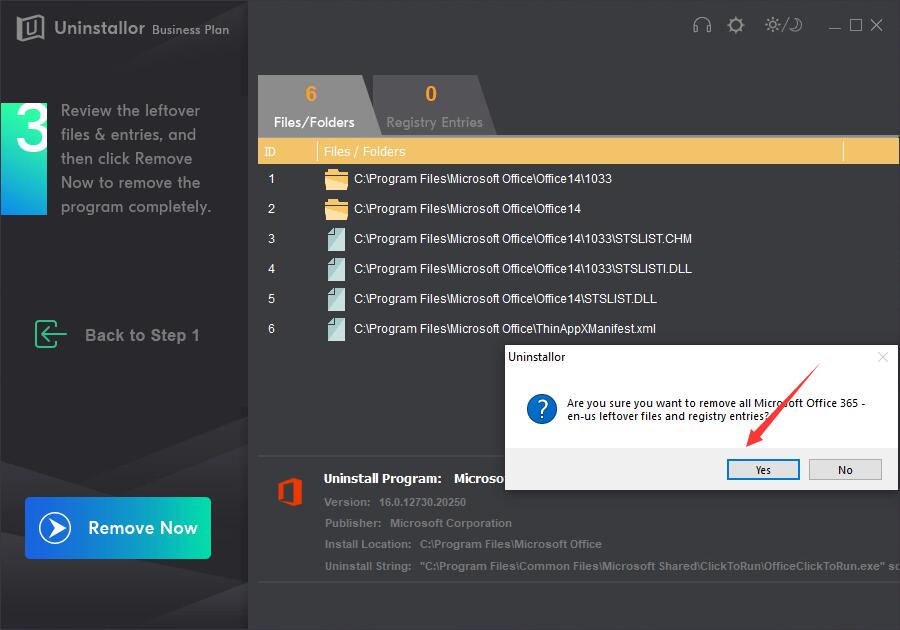Click the Uninstallor logo icon

tap(30, 27)
